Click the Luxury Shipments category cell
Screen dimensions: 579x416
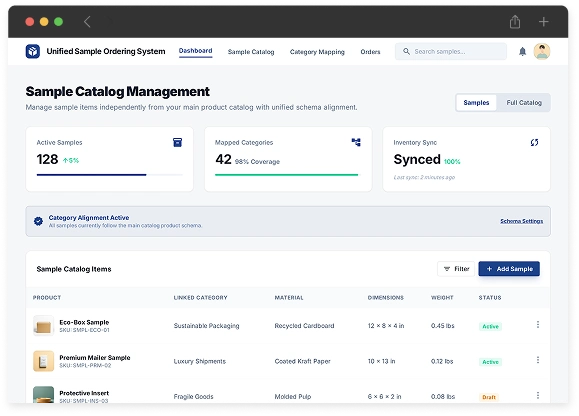tap(199, 361)
